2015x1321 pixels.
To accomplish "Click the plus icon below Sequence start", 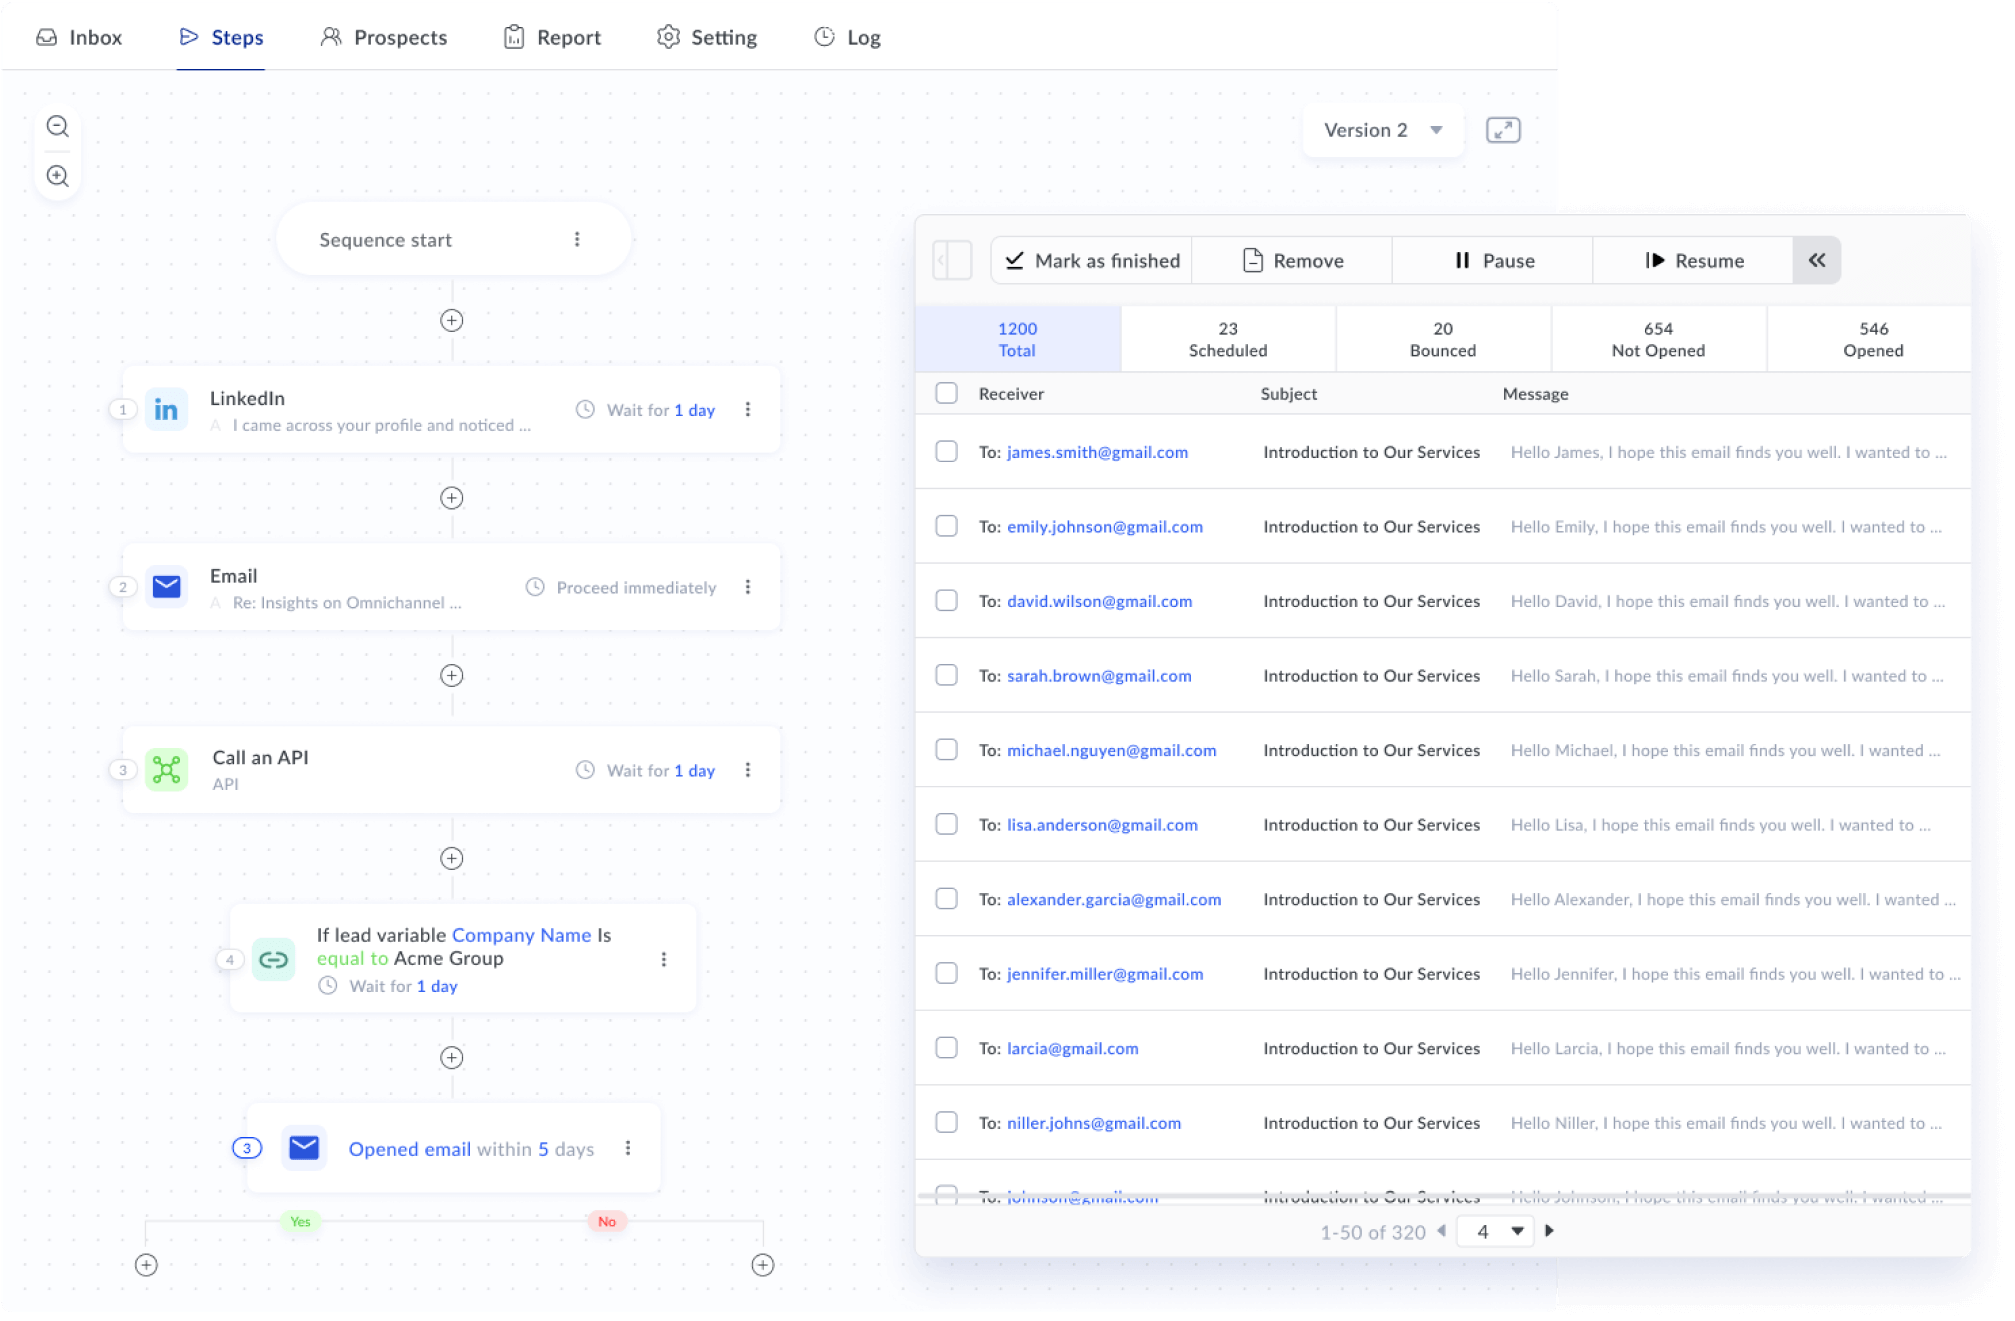I will point(451,320).
